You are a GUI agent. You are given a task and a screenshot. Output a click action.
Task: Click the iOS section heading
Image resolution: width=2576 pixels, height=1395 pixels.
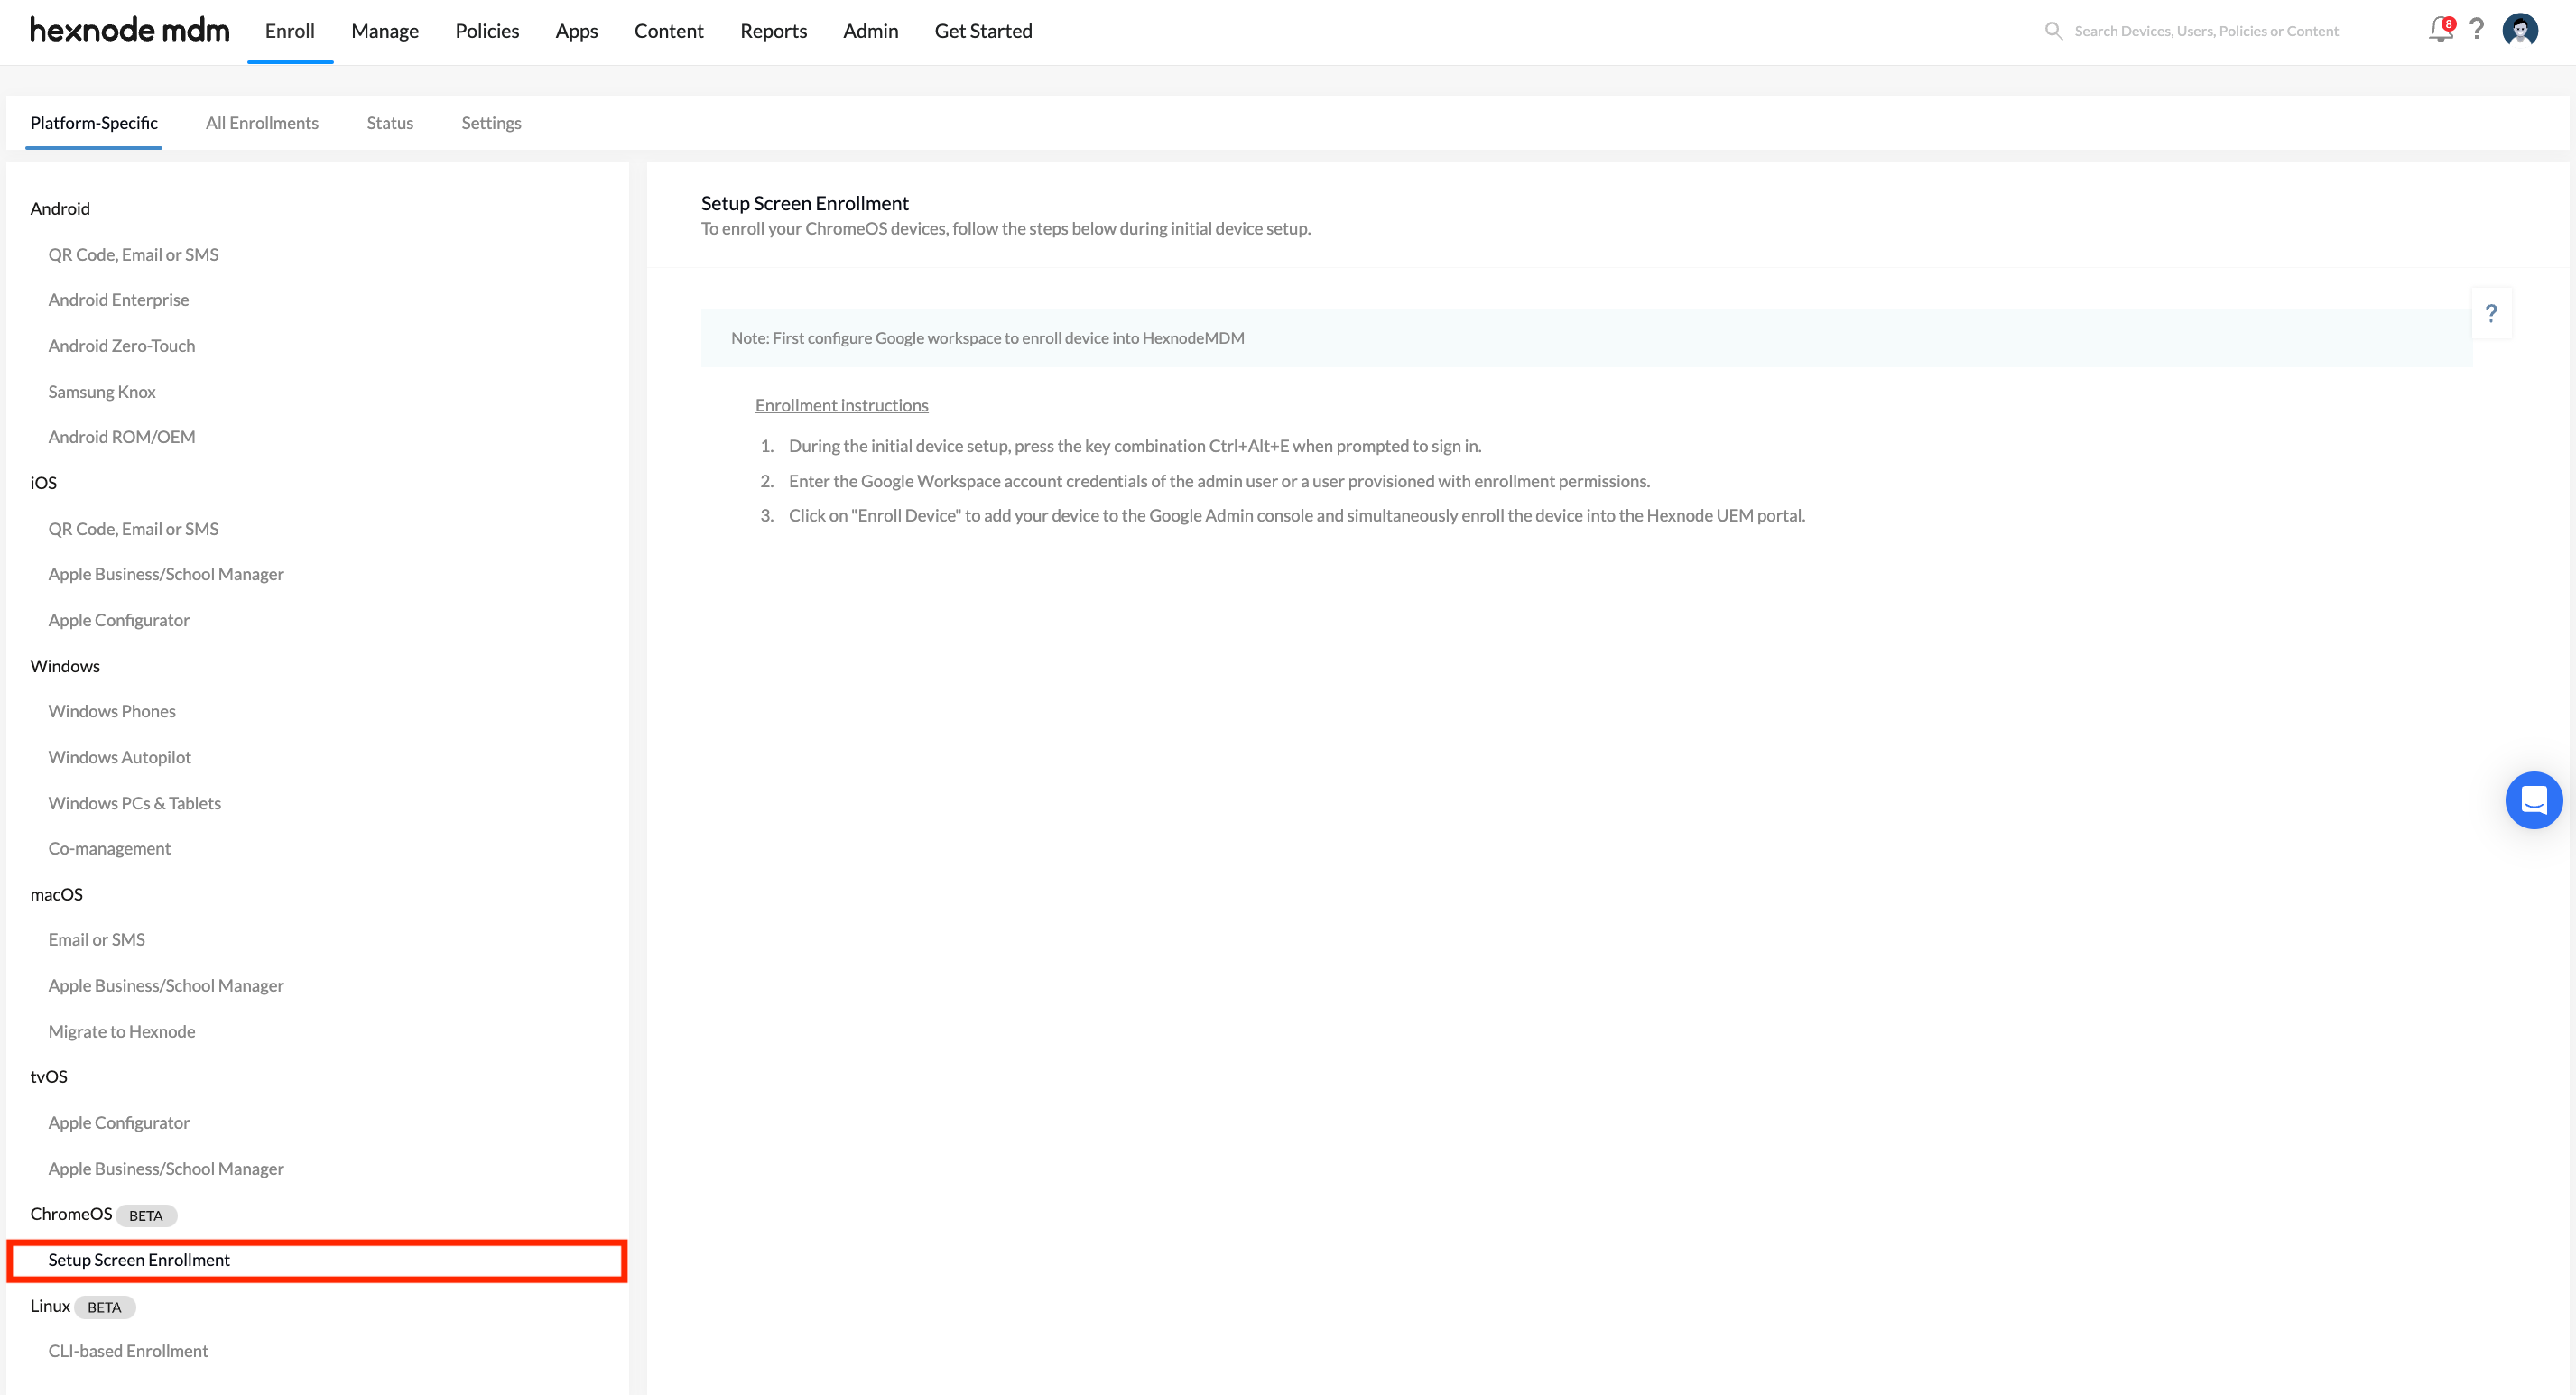click(x=44, y=482)
